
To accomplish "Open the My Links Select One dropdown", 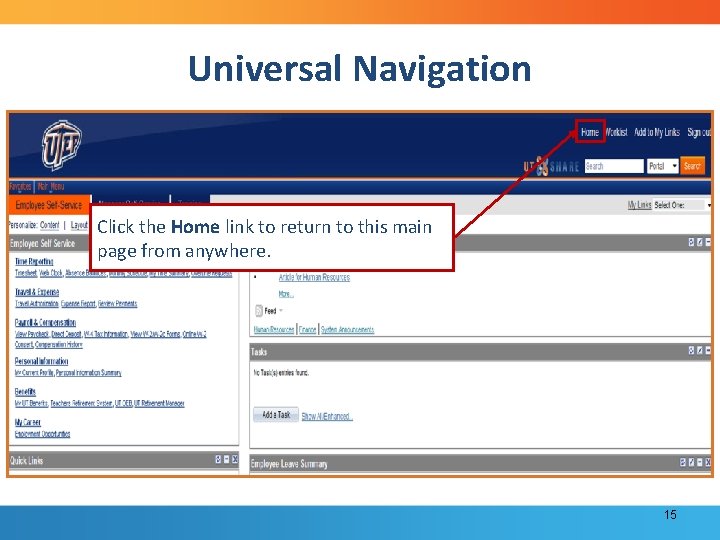I will (x=682, y=205).
